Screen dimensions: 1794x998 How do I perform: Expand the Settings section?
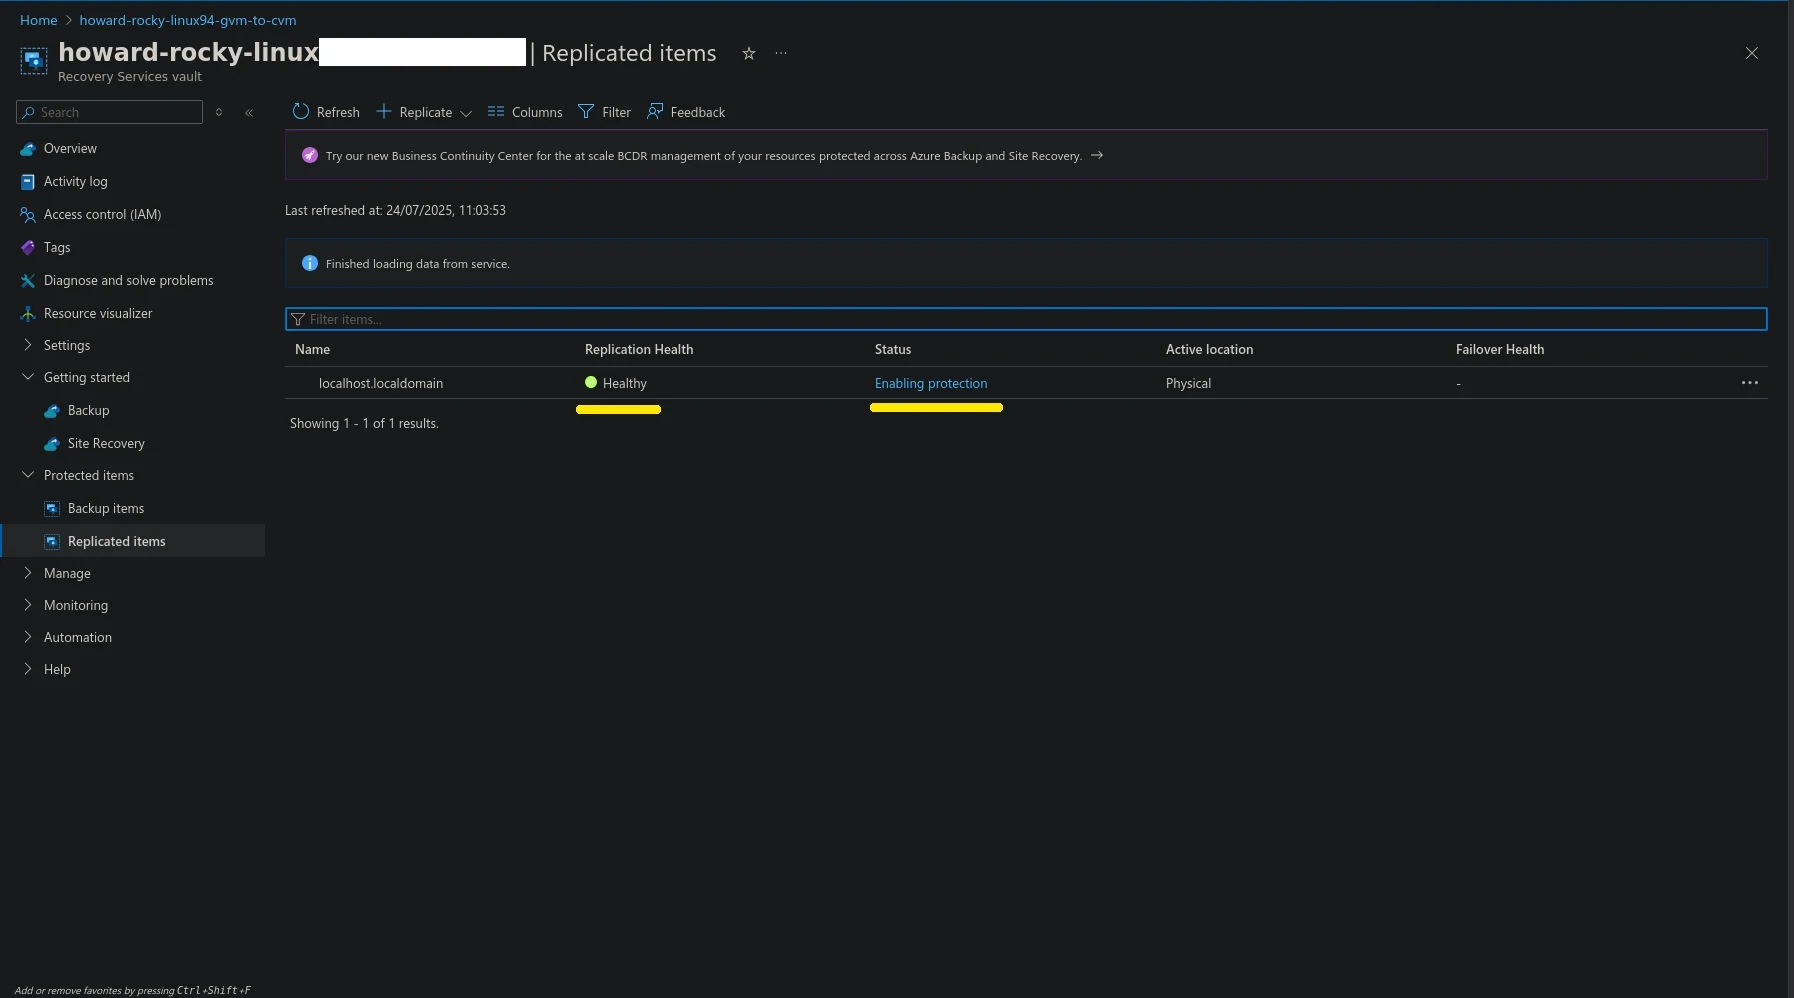click(66, 345)
